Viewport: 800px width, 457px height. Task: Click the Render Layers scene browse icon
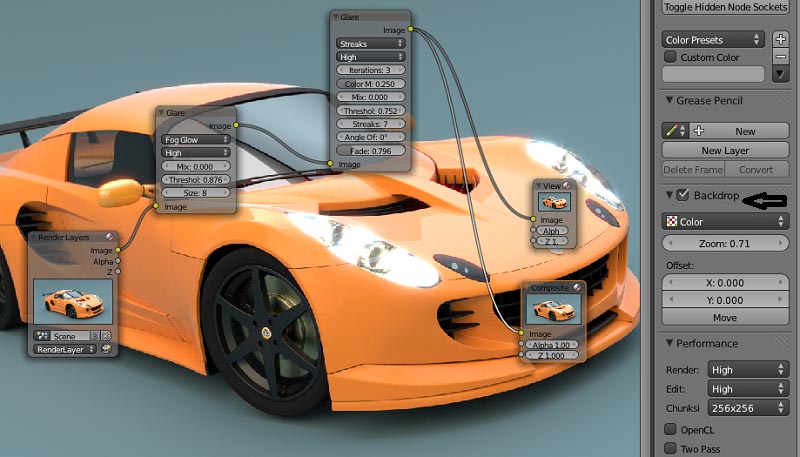[x=42, y=336]
